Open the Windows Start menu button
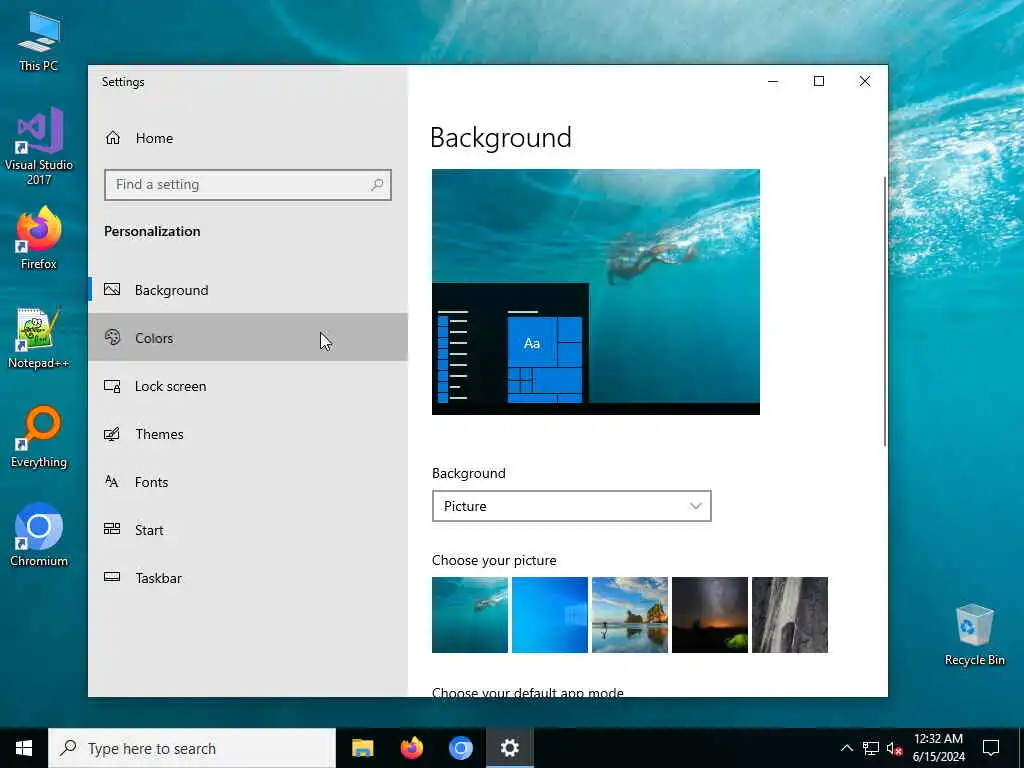1024x768 pixels. [24, 748]
